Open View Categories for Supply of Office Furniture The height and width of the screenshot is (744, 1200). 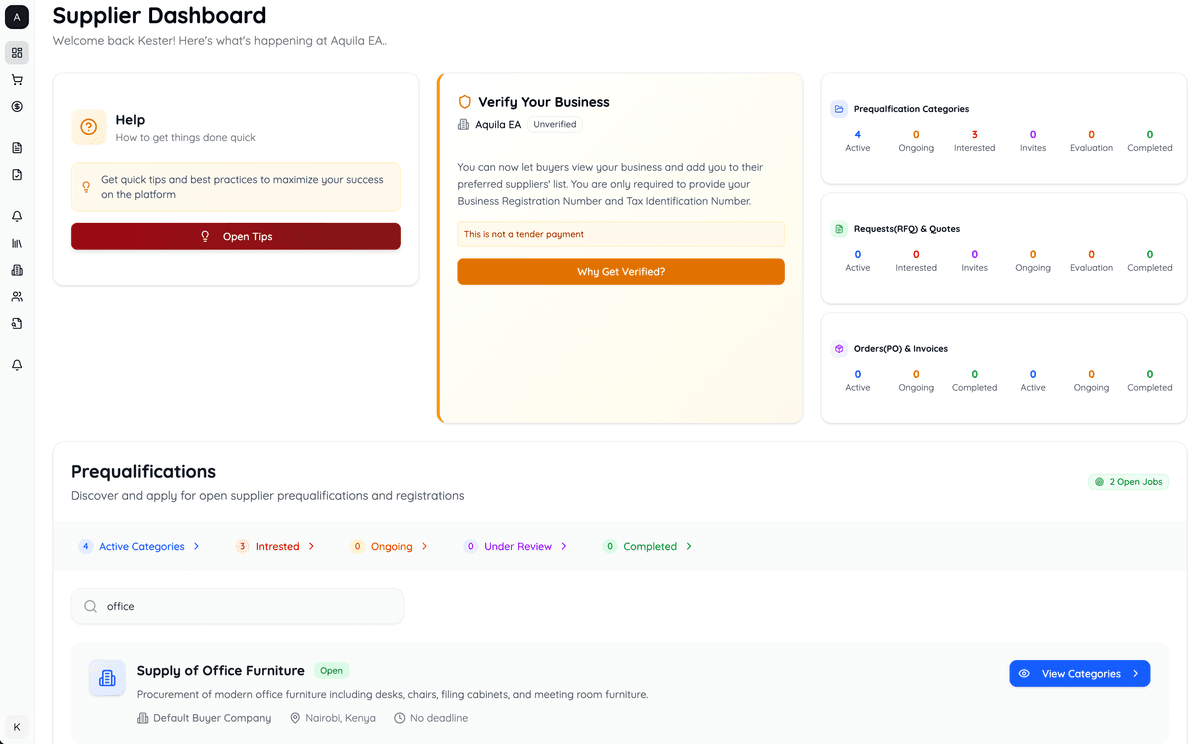[1079, 673]
